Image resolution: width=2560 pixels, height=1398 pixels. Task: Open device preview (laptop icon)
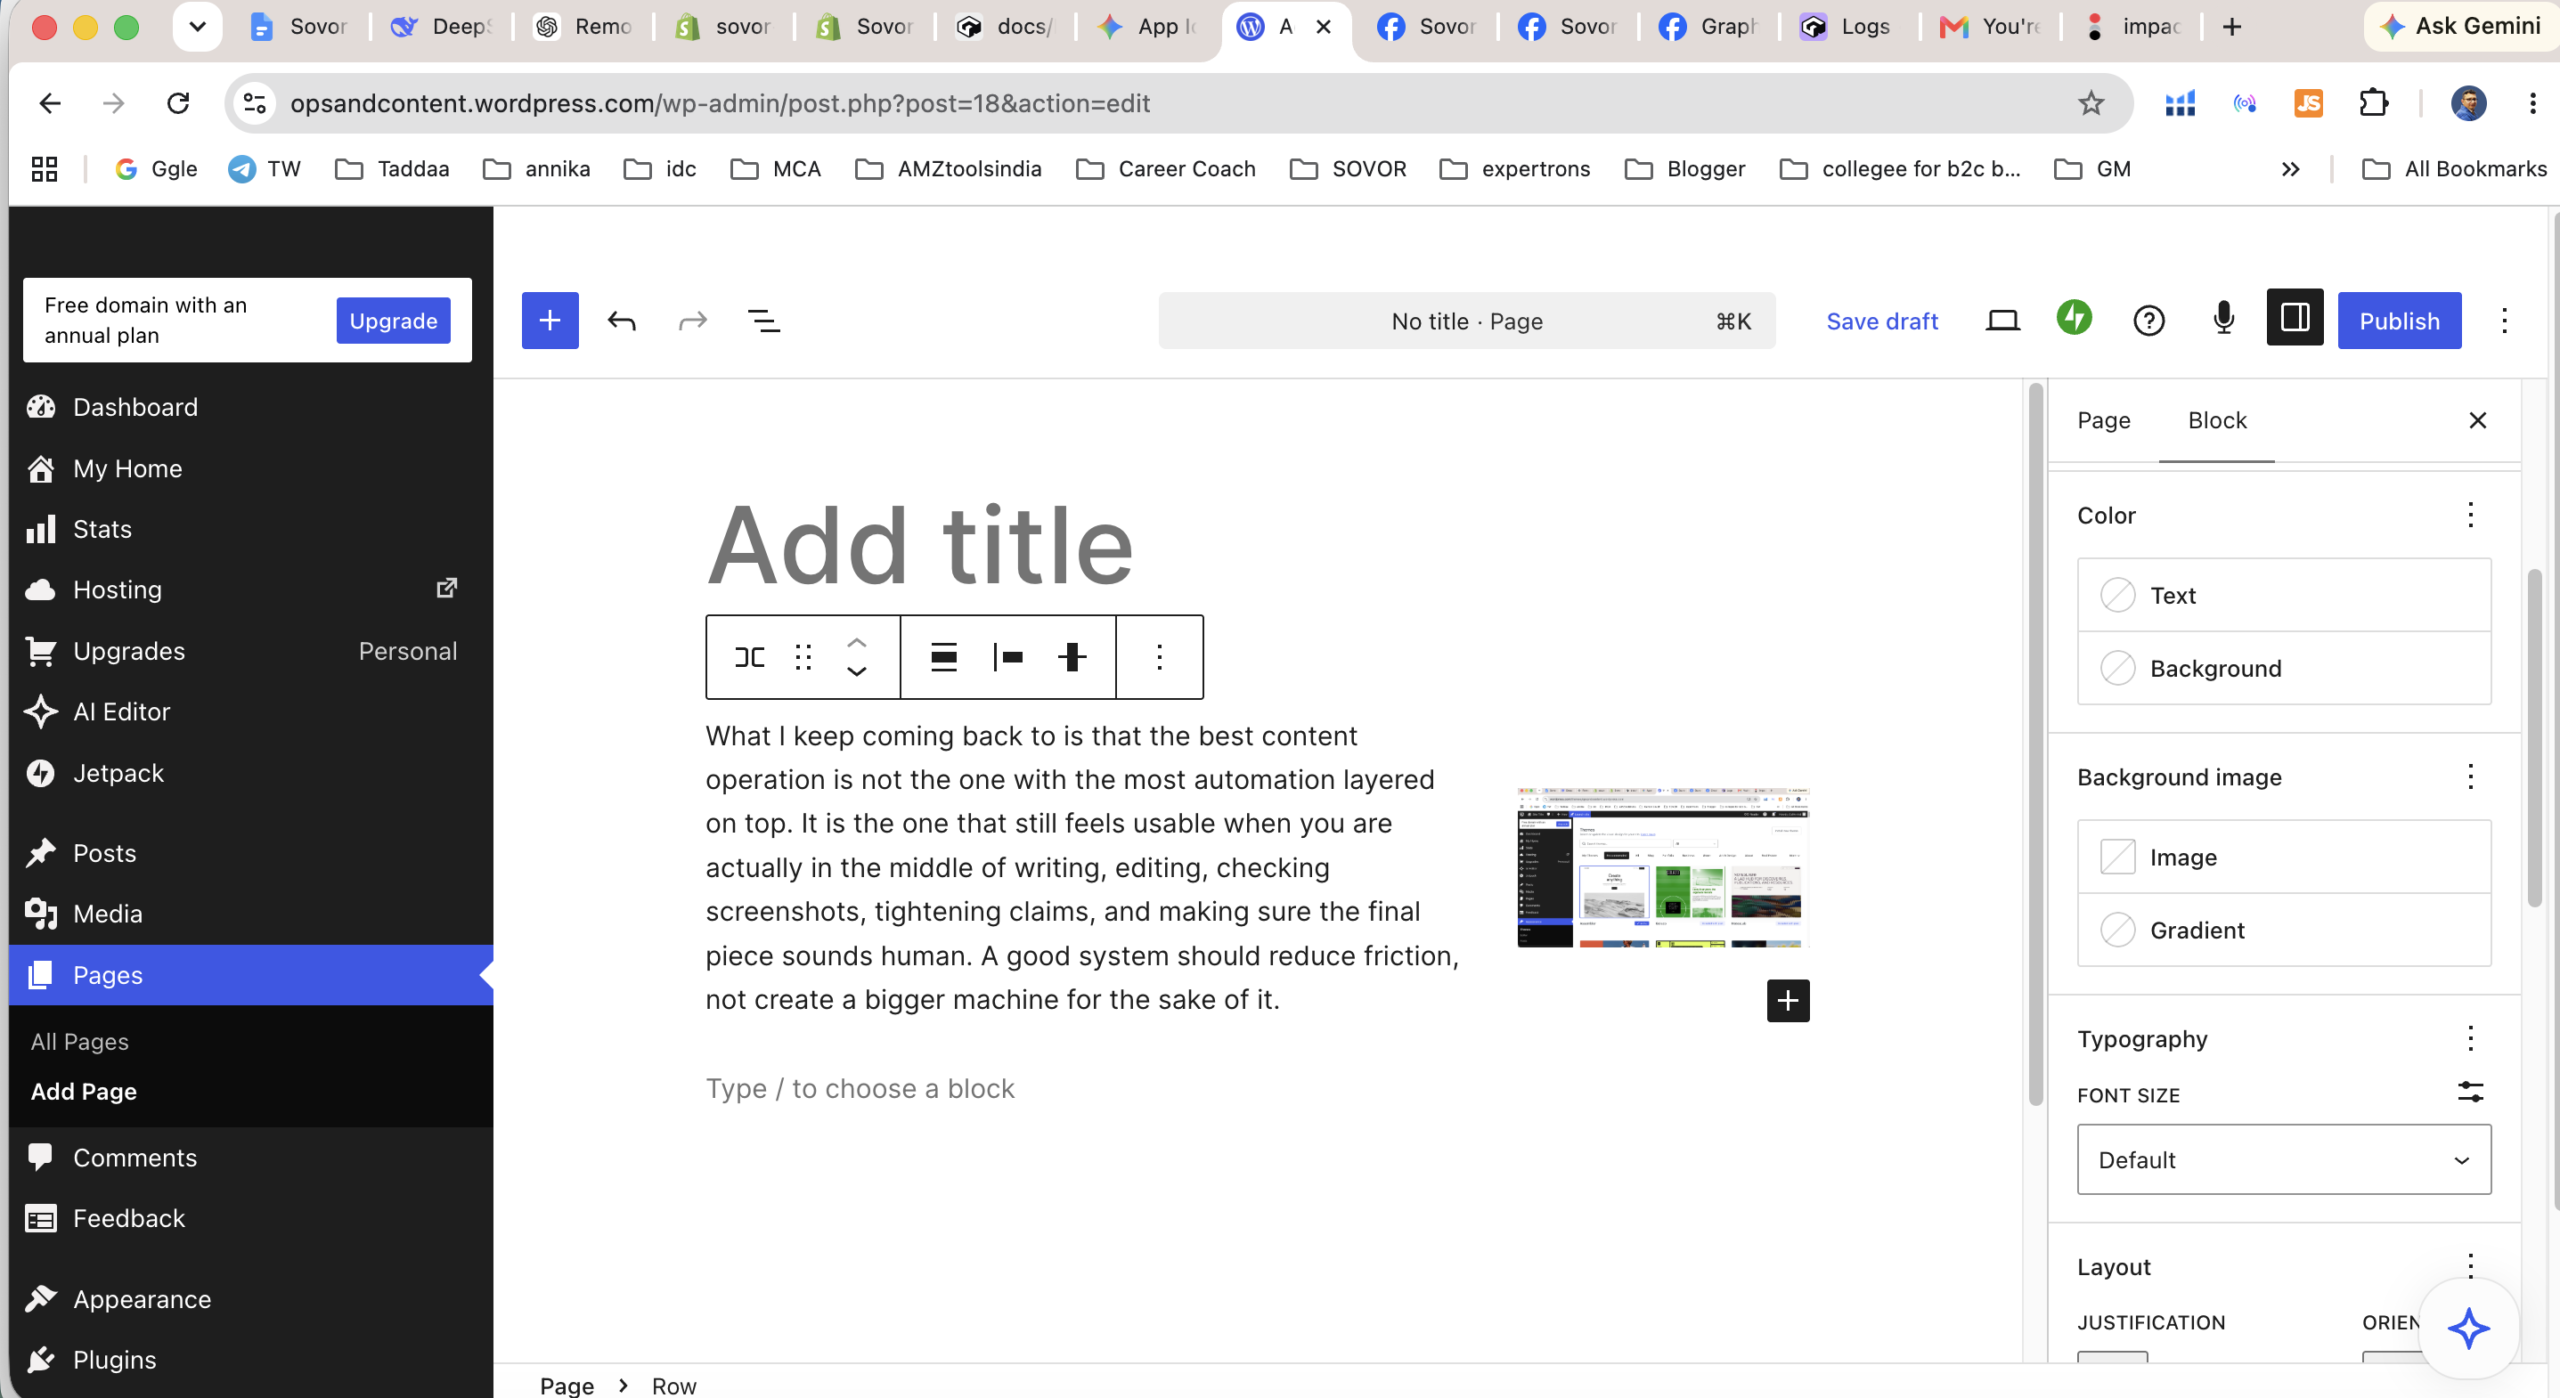coord(2002,320)
